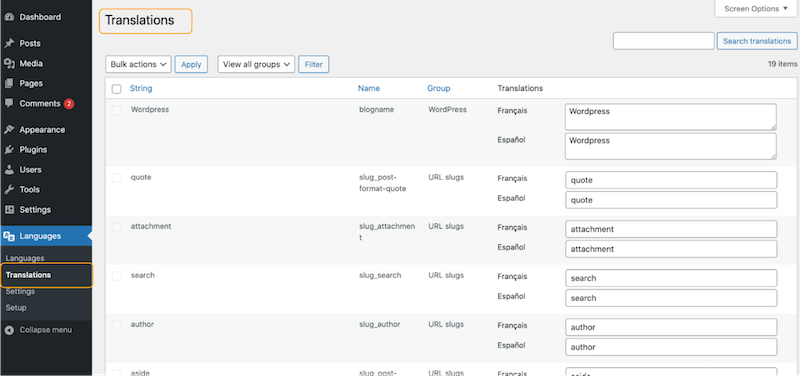Image resolution: width=800 pixels, height=376 pixels.
Task: Open the Plugins menu item
Action: (x=46, y=149)
